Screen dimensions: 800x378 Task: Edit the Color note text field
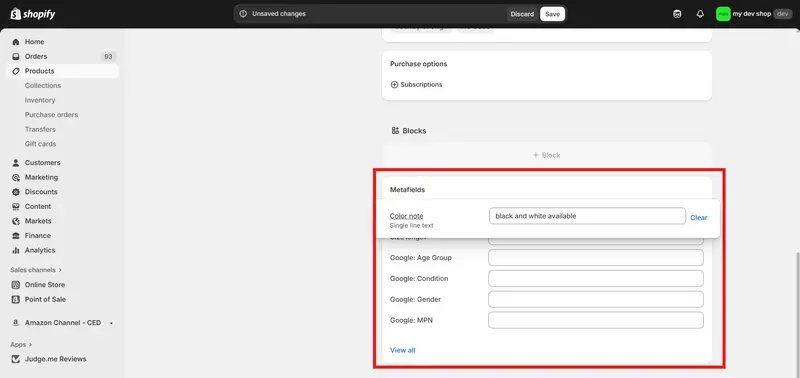pyautogui.click(x=587, y=216)
